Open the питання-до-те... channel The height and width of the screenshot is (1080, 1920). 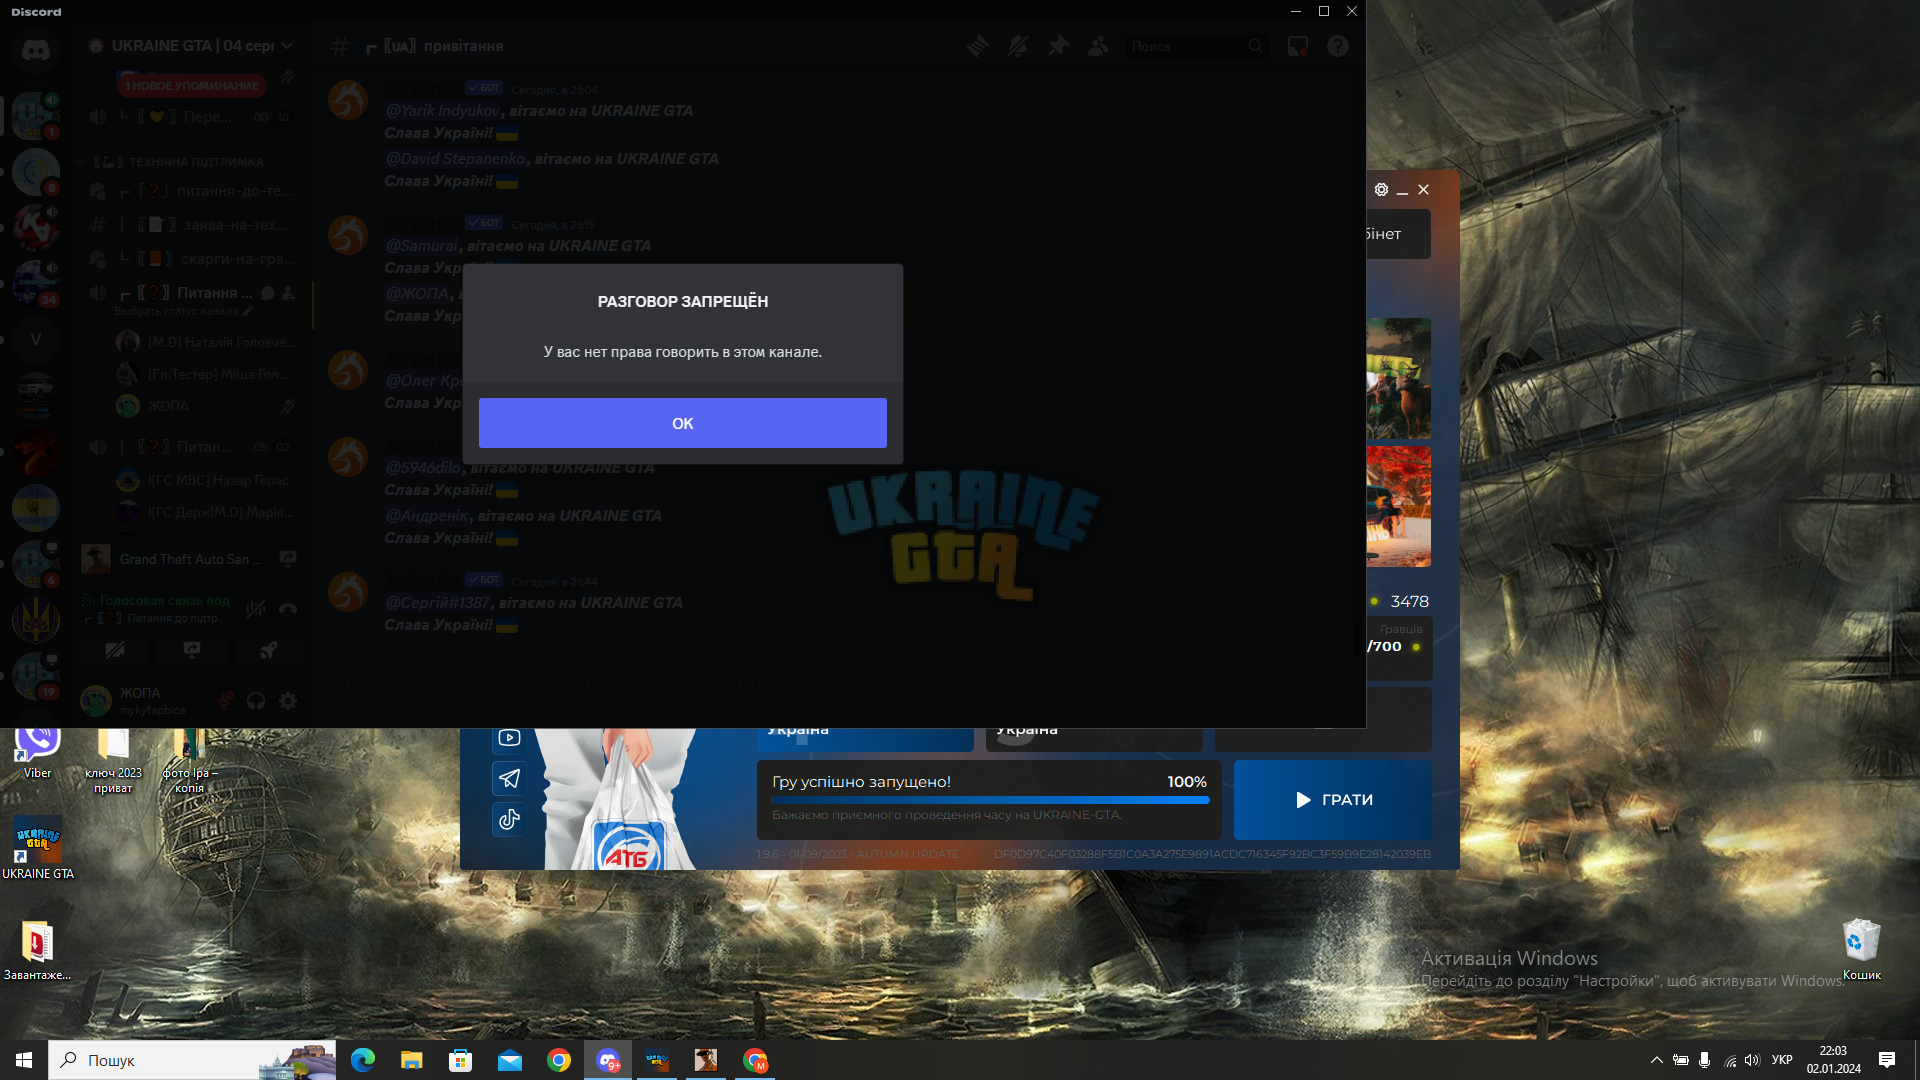[x=192, y=191]
